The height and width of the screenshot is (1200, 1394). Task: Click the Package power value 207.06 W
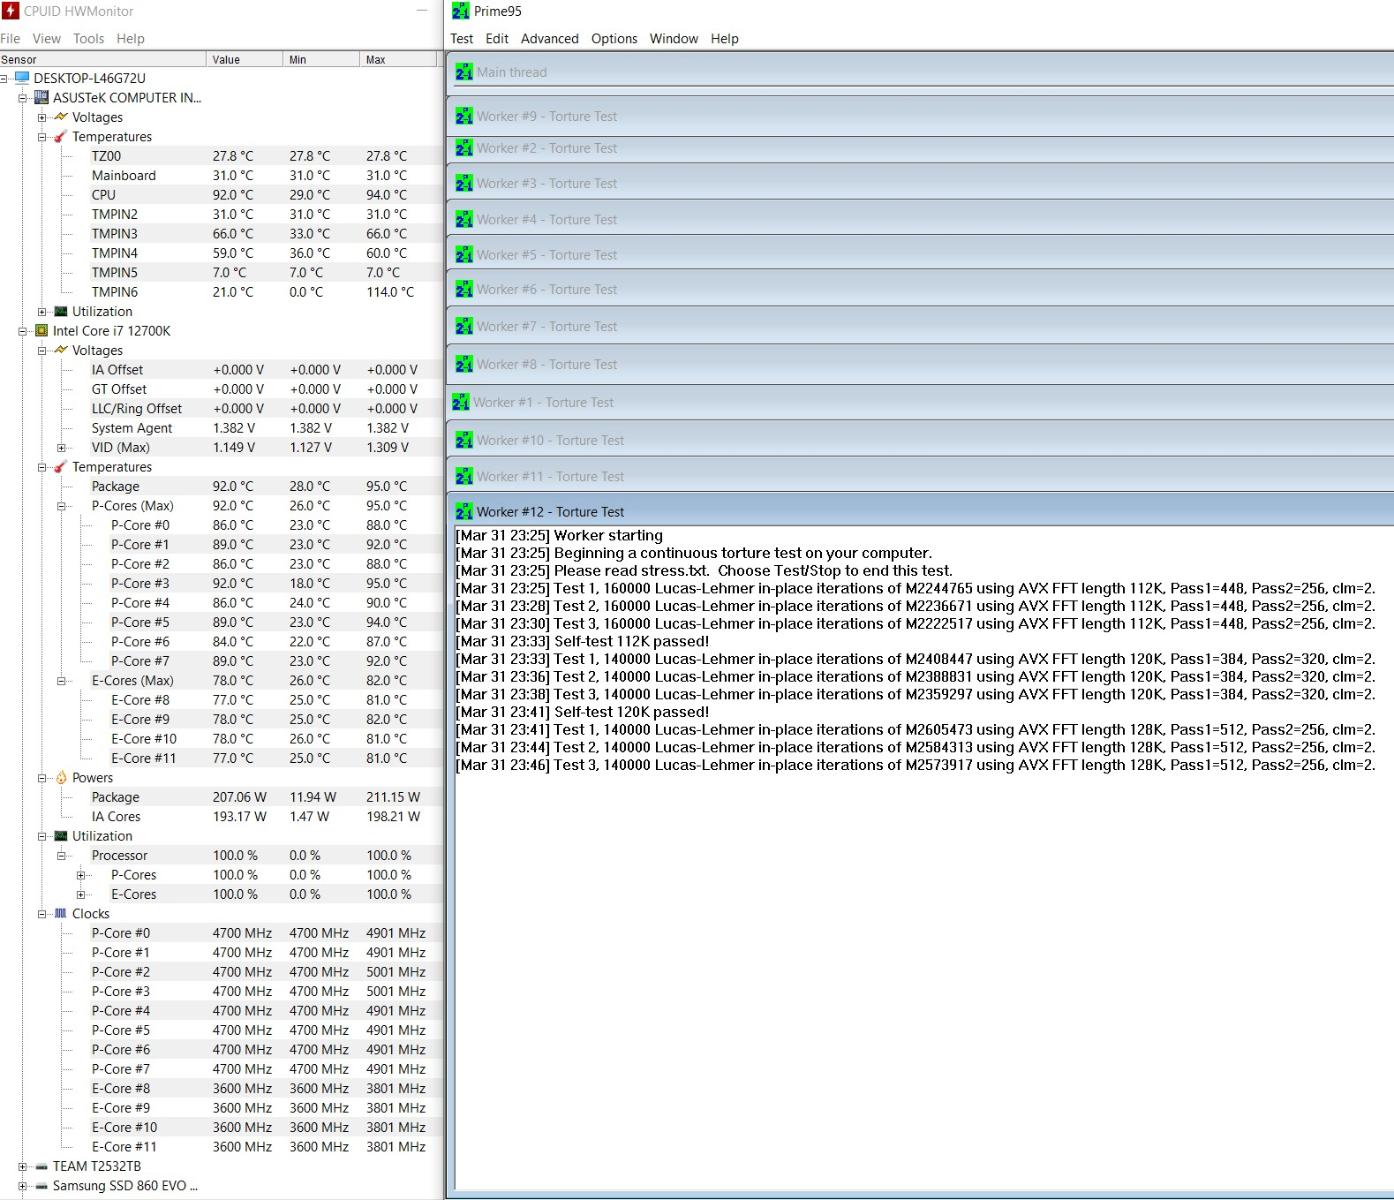pyautogui.click(x=240, y=797)
